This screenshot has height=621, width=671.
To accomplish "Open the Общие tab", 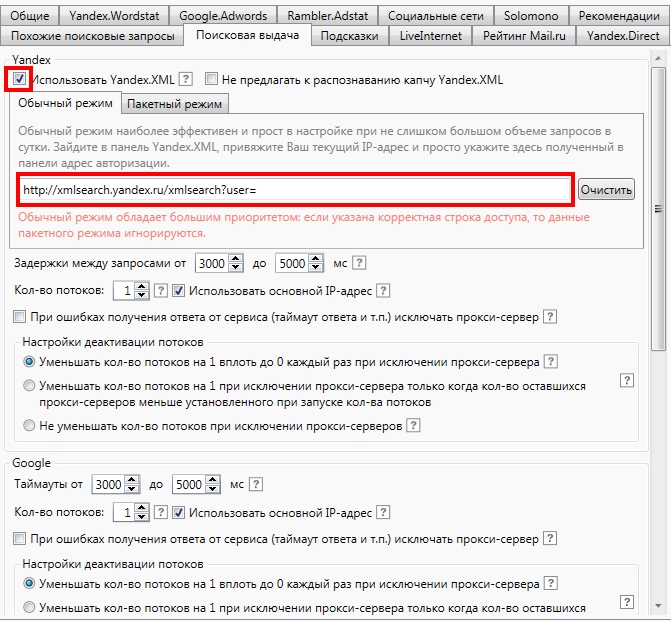I will pyautogui.click(x=29, y=16).
